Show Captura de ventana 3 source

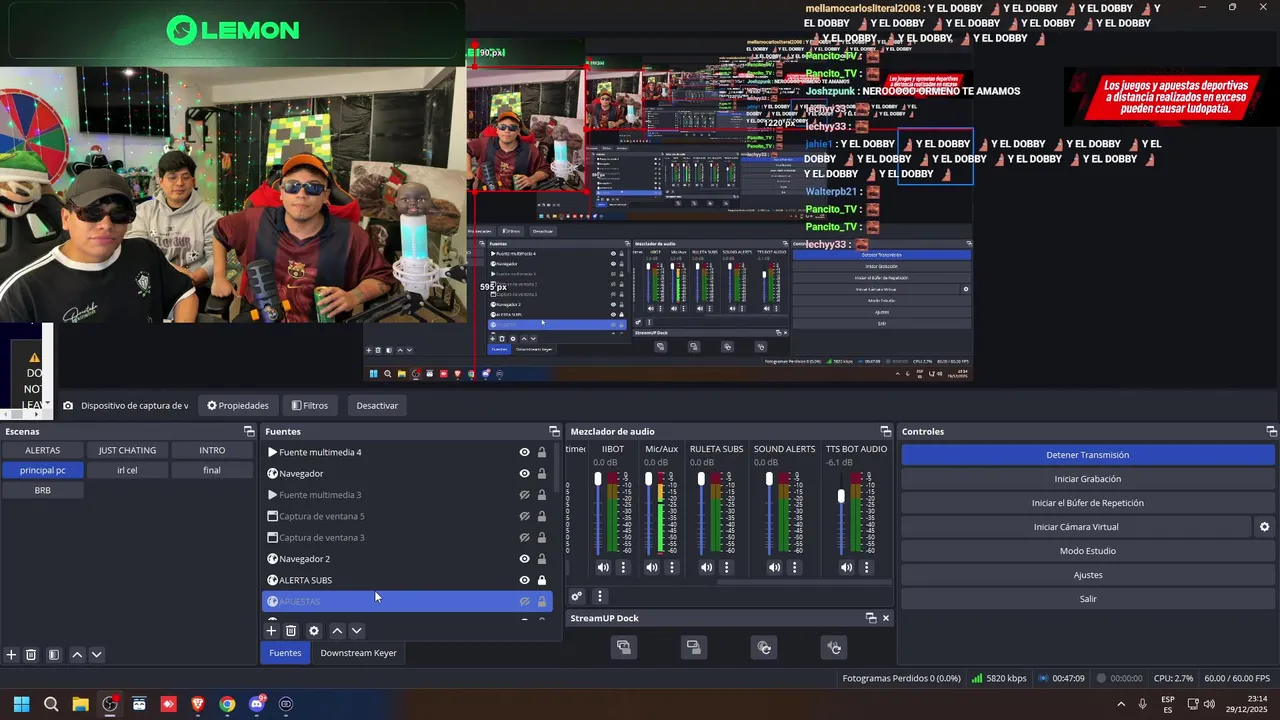pyautogui.click(x=524, y=537)
